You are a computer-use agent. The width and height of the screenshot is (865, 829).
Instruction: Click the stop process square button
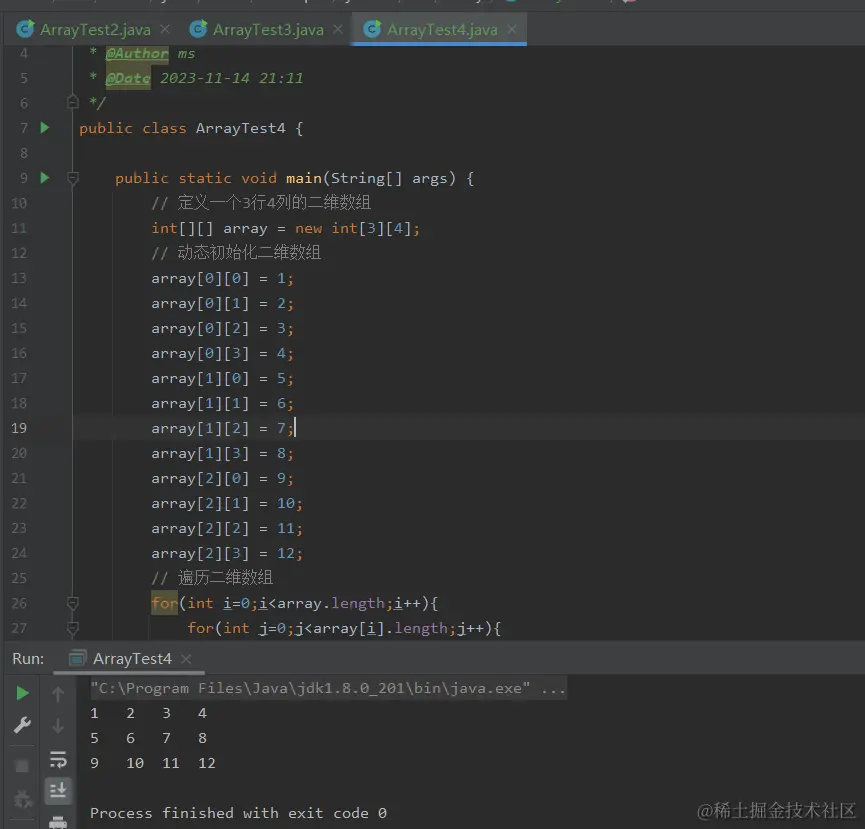22,766
